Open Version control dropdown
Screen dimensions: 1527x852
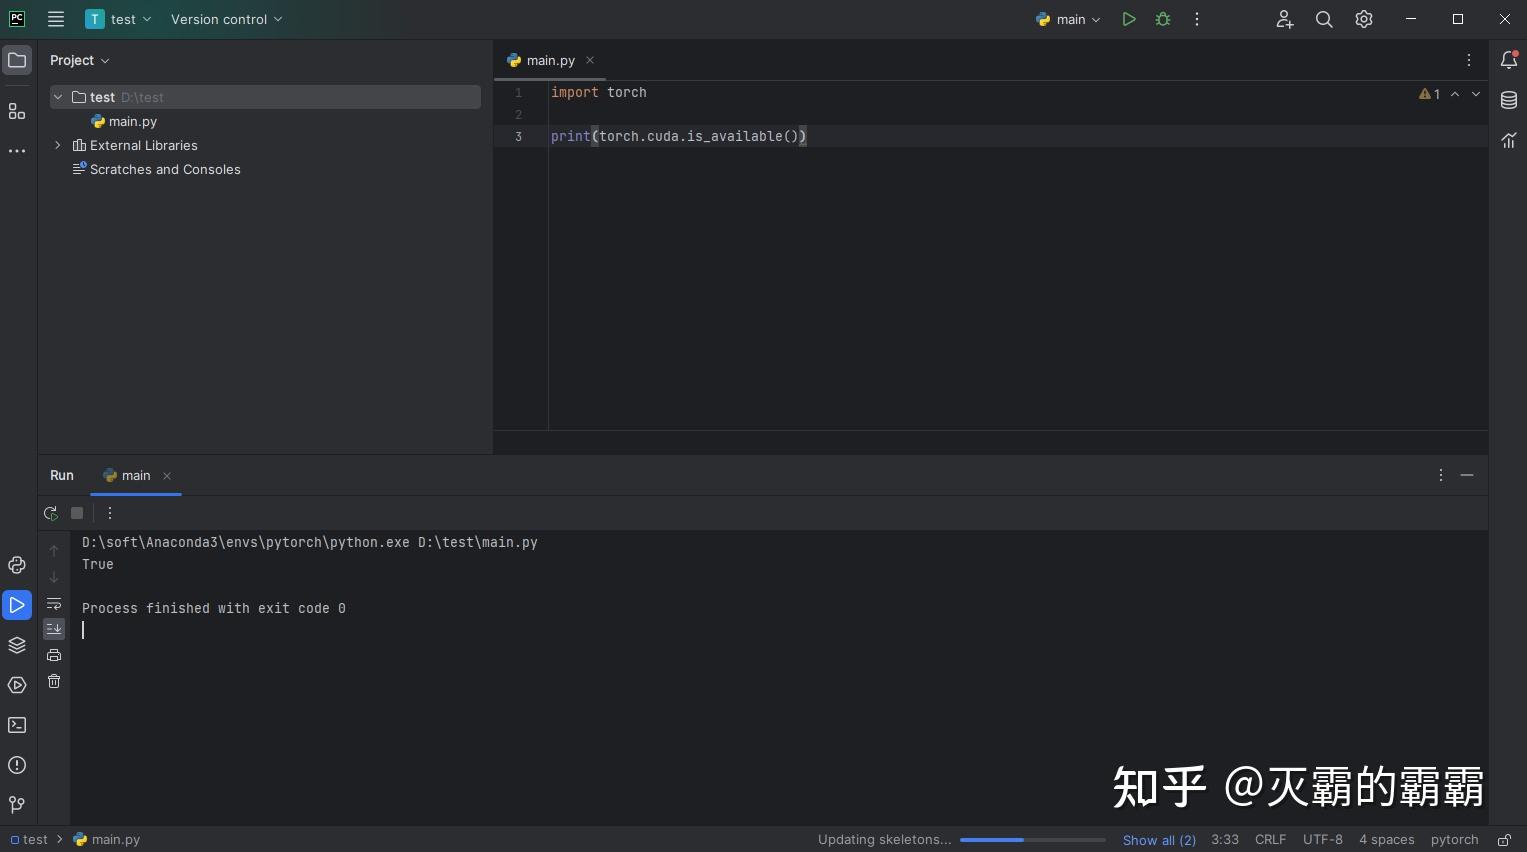227,19
